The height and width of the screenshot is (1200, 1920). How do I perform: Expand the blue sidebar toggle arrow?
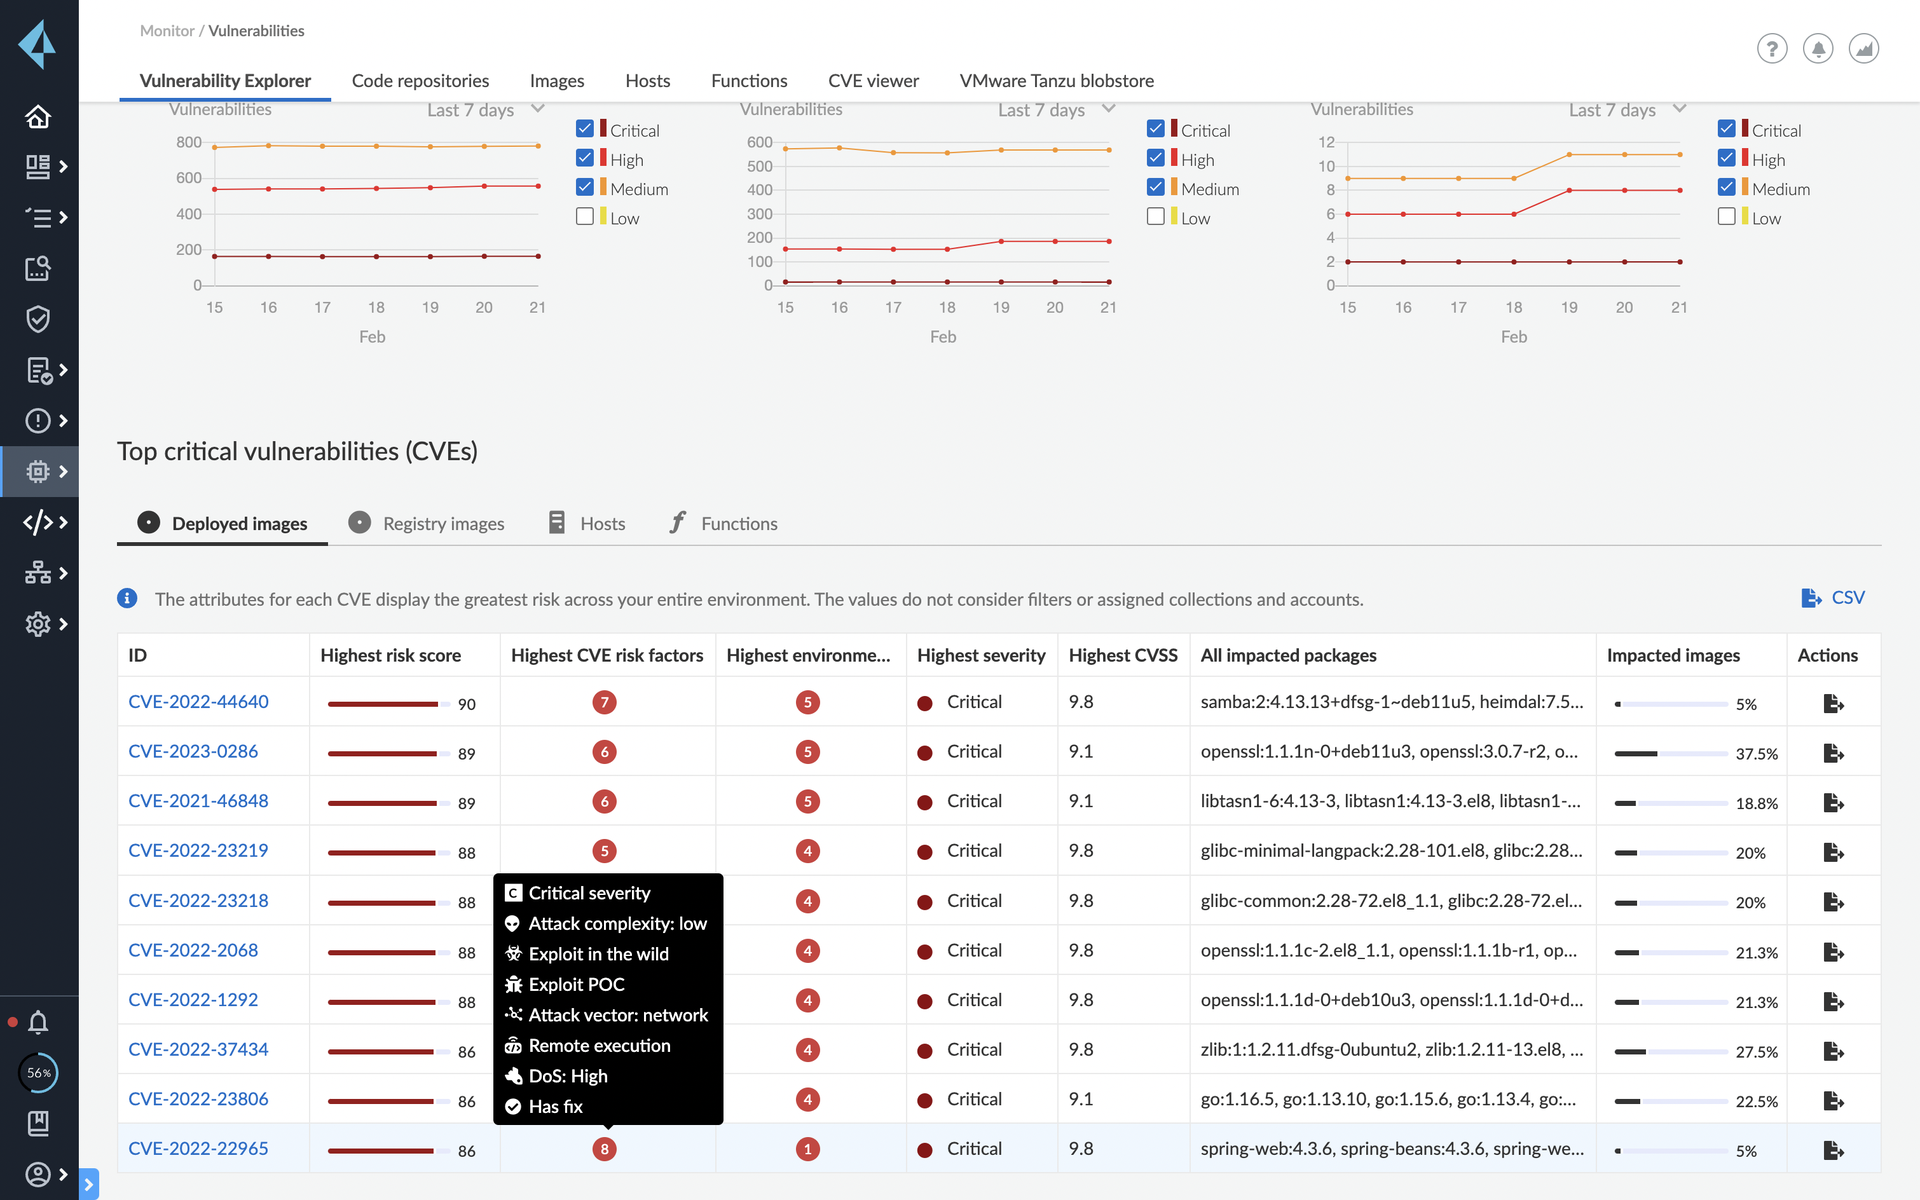88,1184
